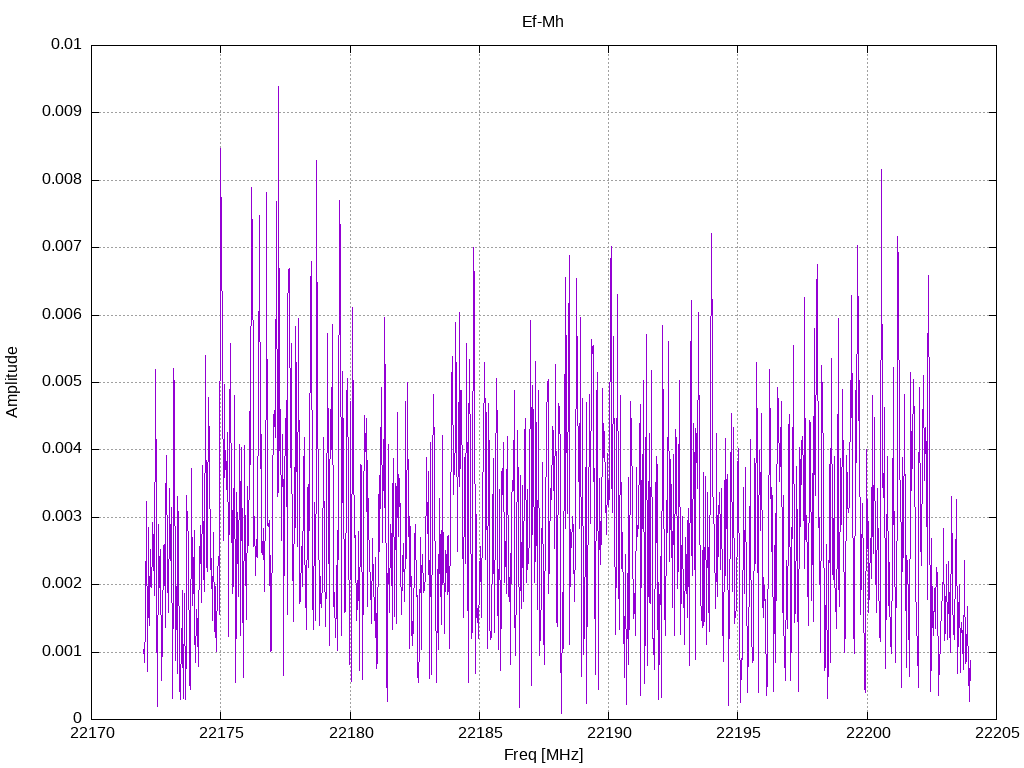
Task: Click the y-axis tick value 0.004
Action: click(62, 449)
